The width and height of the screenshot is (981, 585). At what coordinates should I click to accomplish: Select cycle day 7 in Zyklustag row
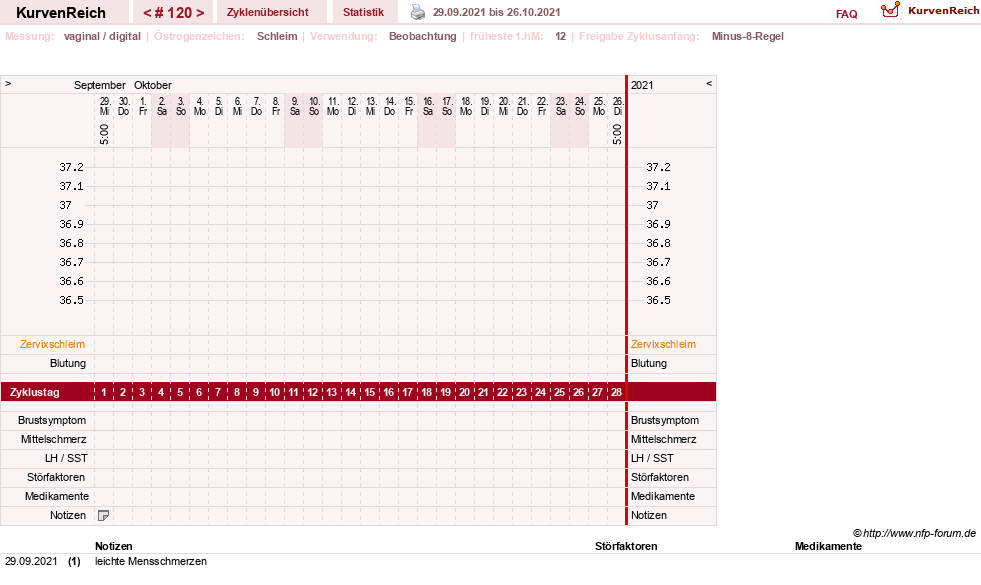pyautogui.click(x=218, y=392)
